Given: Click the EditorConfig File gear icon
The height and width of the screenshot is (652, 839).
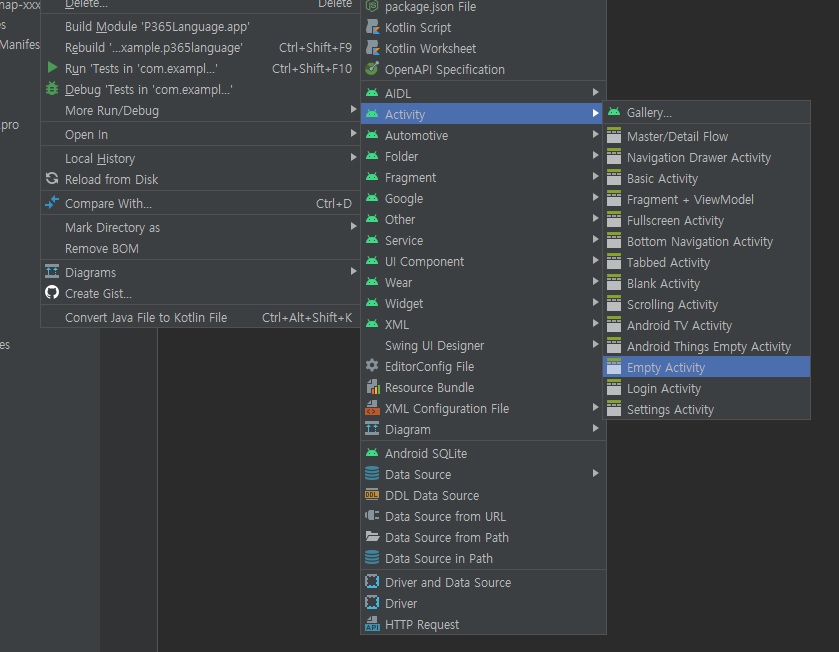Looking at the screenshot, I should point(372,365).
